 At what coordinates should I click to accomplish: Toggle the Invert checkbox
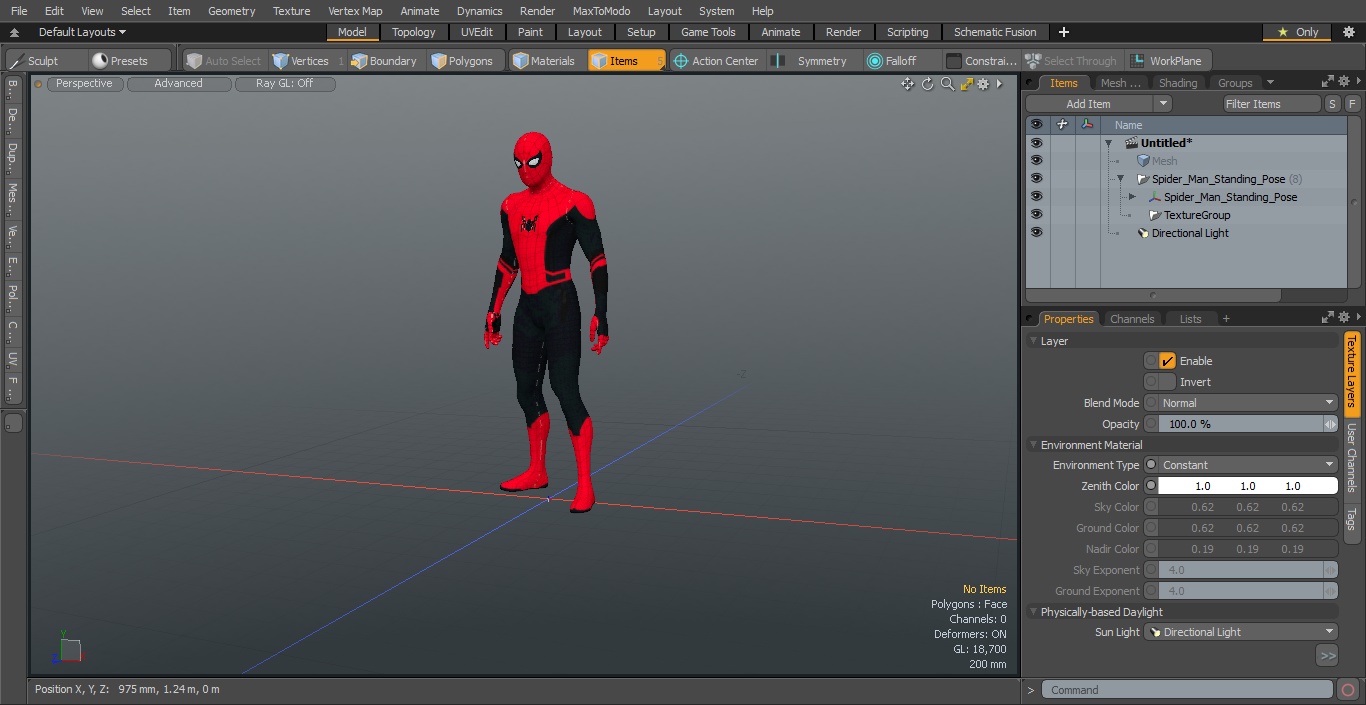(x=1167, y=382)
